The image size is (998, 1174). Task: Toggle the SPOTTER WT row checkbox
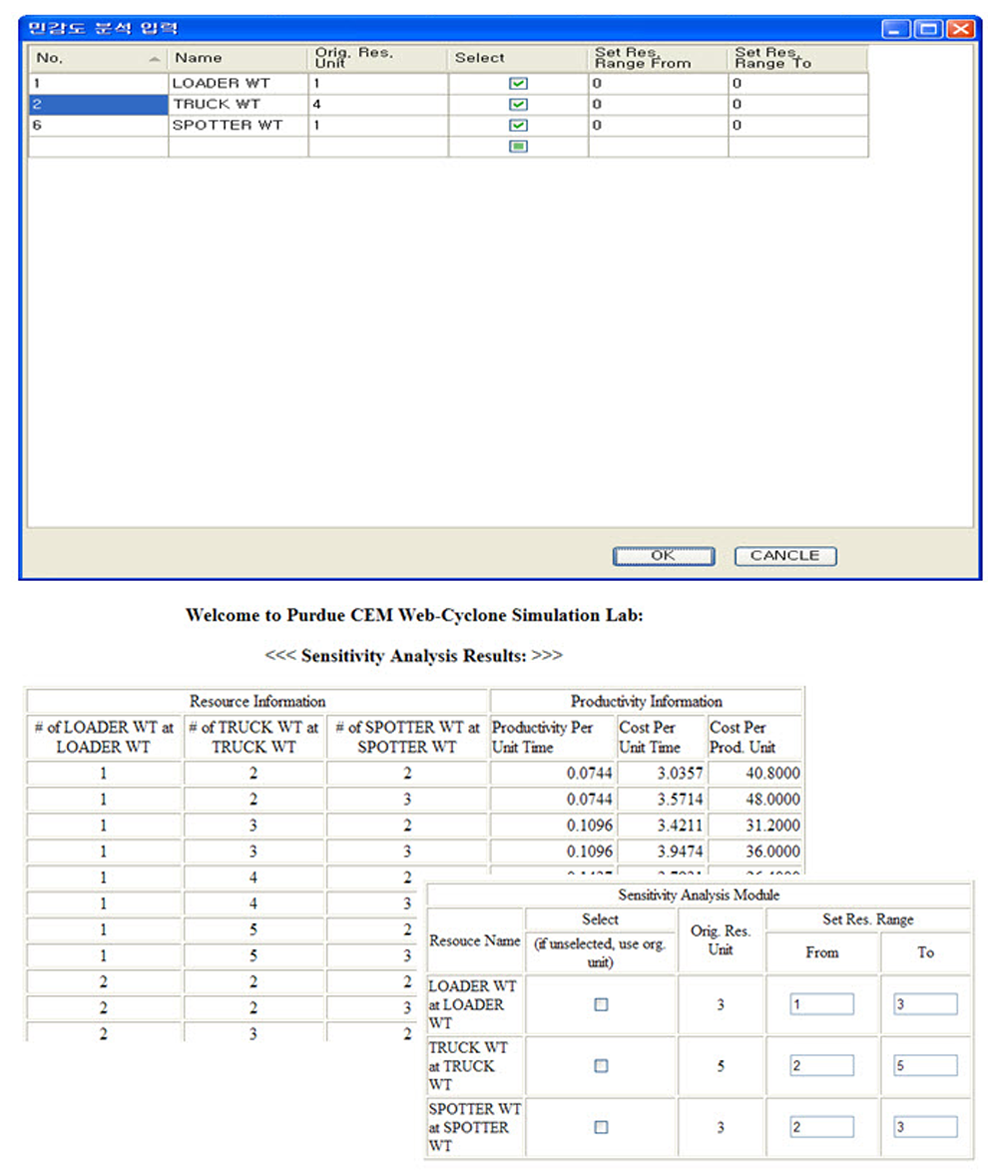[x=518, y=126]
